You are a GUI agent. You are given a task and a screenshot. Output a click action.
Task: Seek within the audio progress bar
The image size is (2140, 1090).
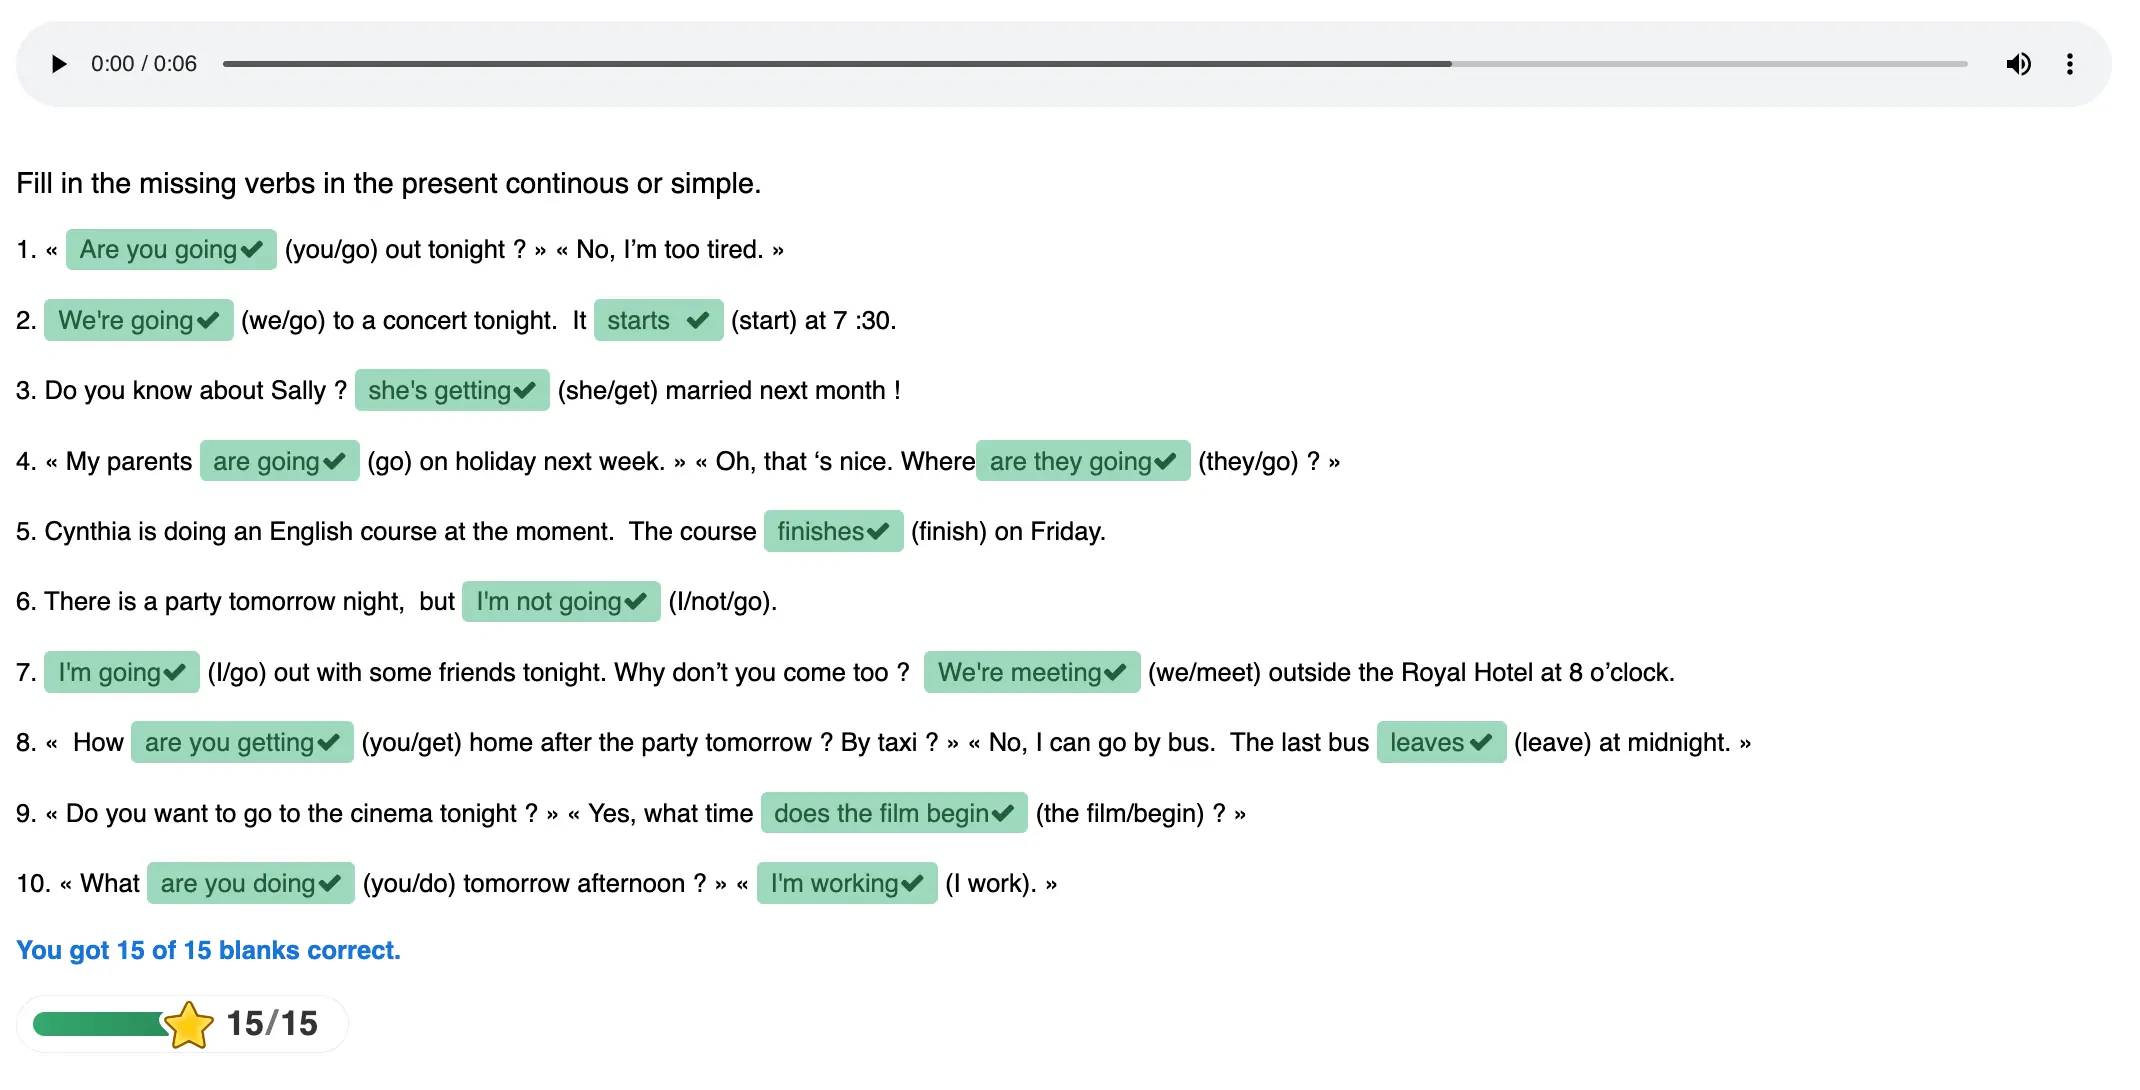(x=1094, y=64)
